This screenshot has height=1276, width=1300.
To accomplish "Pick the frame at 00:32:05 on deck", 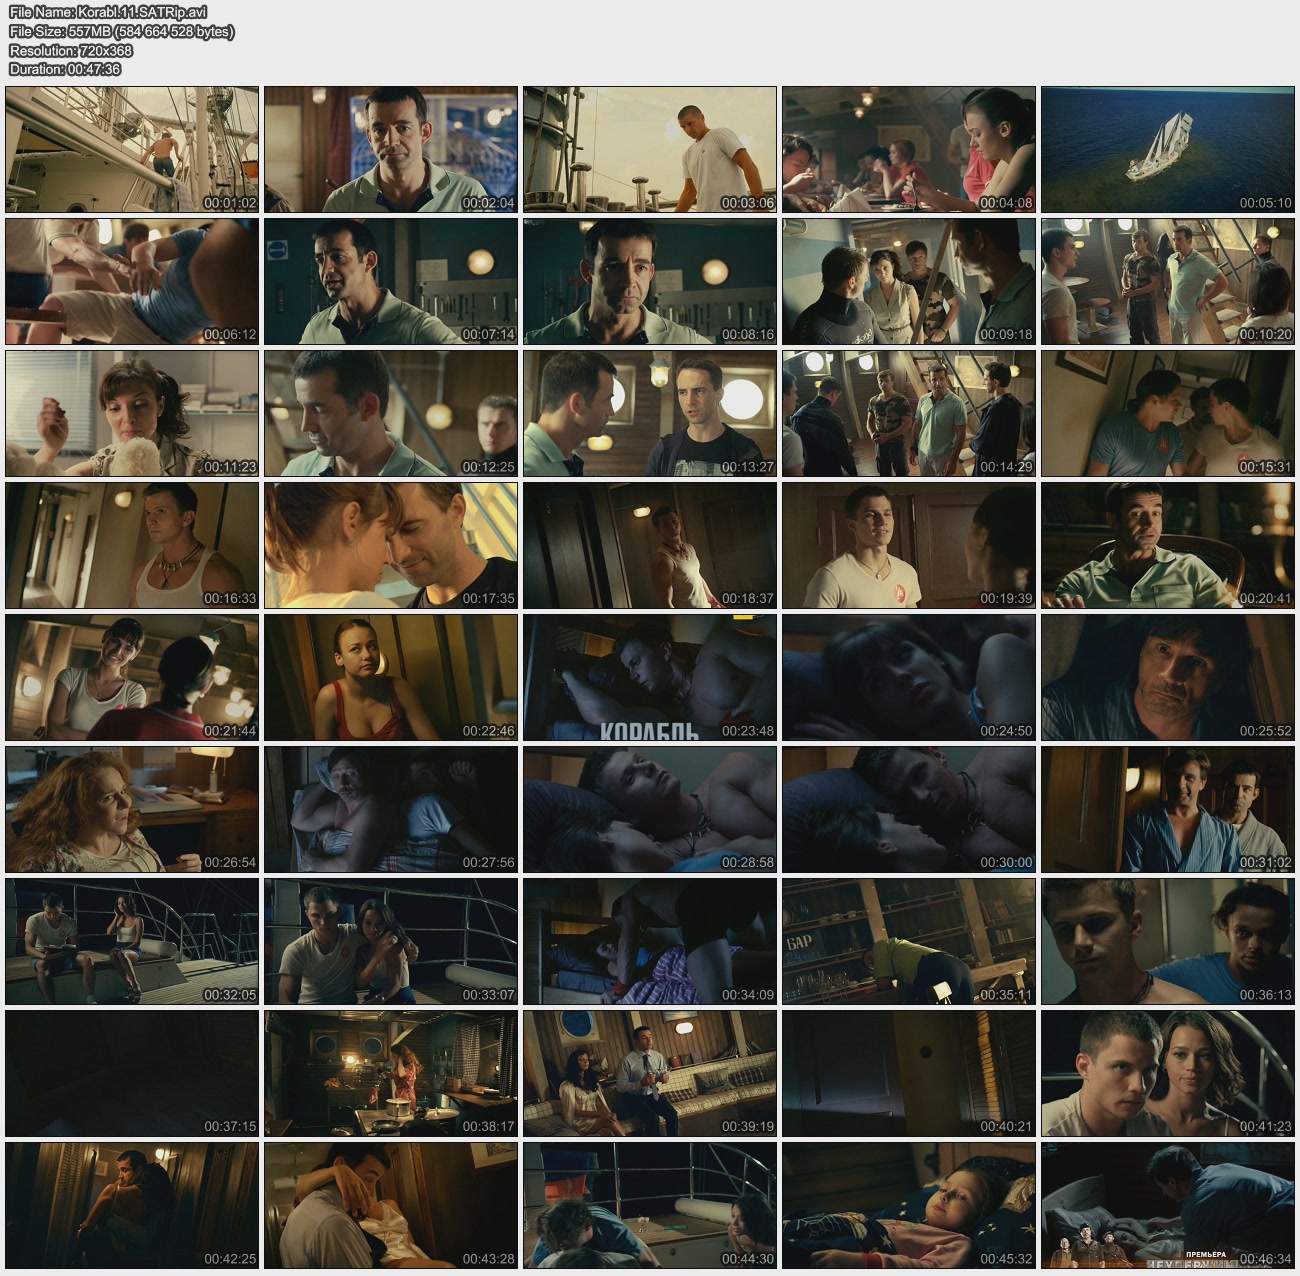I will coord(132,941).
